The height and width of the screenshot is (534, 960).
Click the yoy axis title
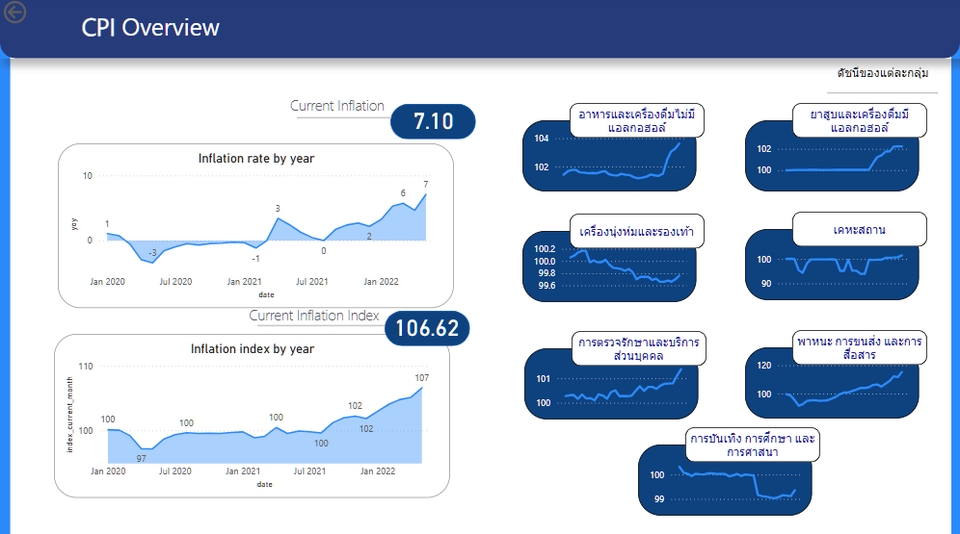(x=74, y=224)
